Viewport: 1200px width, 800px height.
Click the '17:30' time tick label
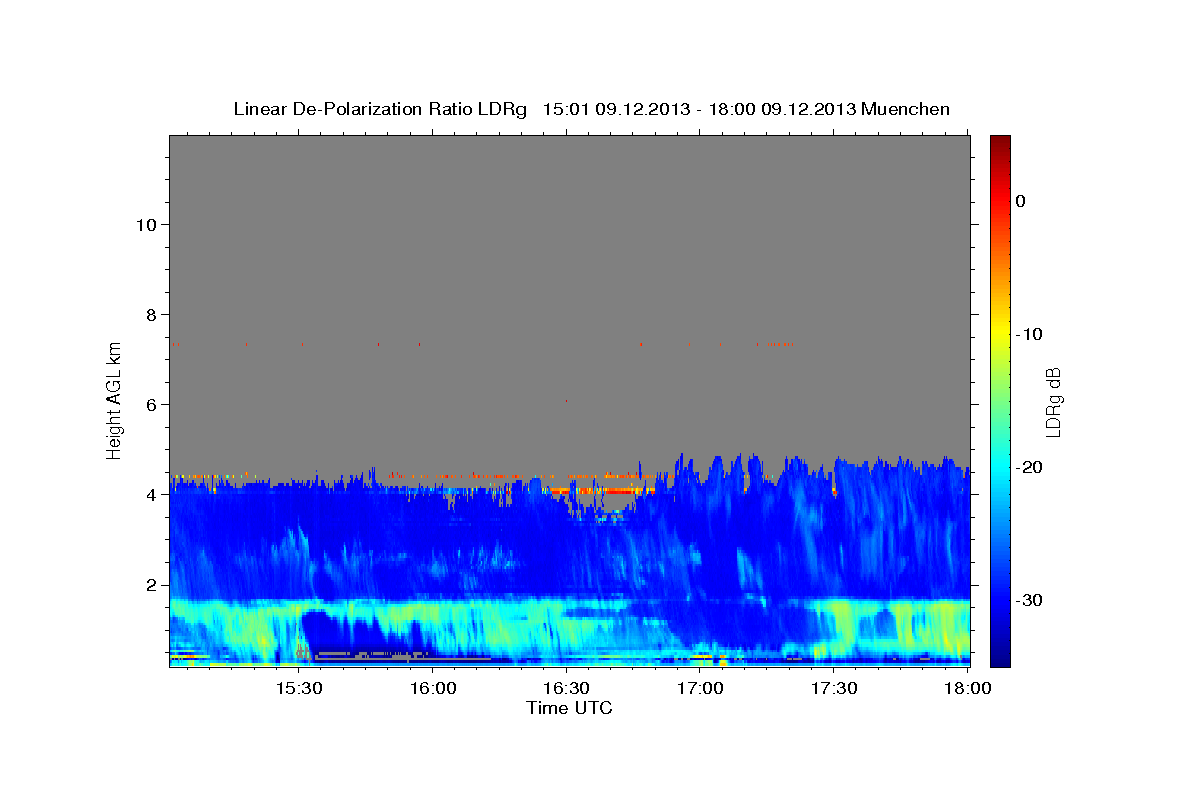(834, 689)
